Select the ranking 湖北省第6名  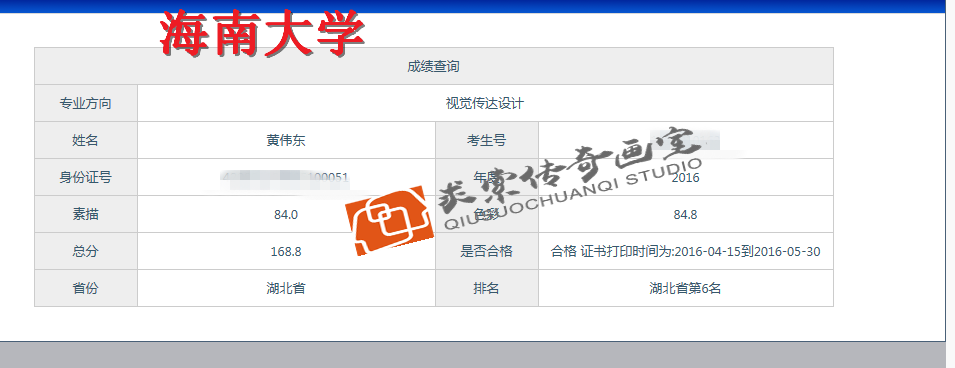click(x=686, y=289)
